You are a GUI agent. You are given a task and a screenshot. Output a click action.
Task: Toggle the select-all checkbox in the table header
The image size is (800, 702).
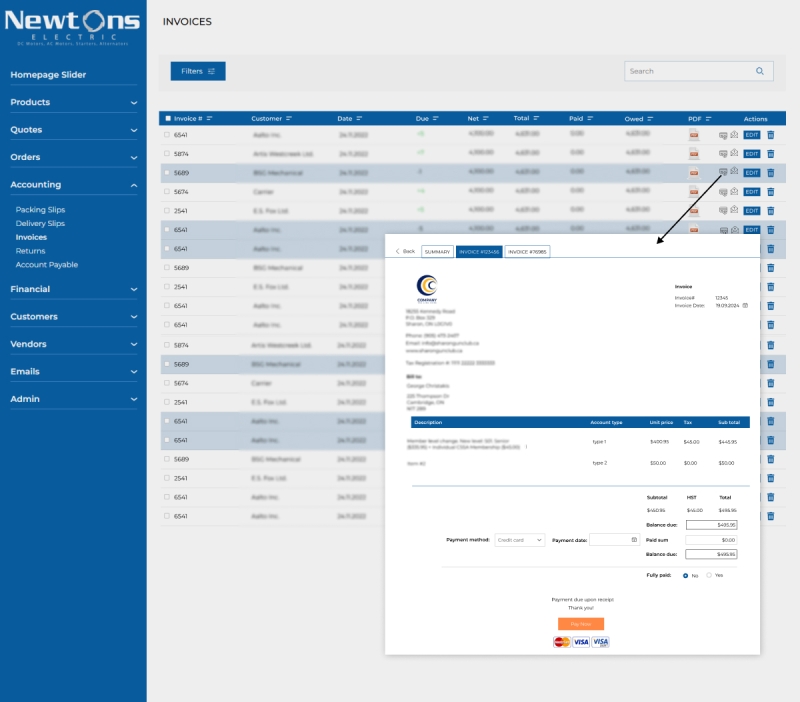[x=168, y=119]
